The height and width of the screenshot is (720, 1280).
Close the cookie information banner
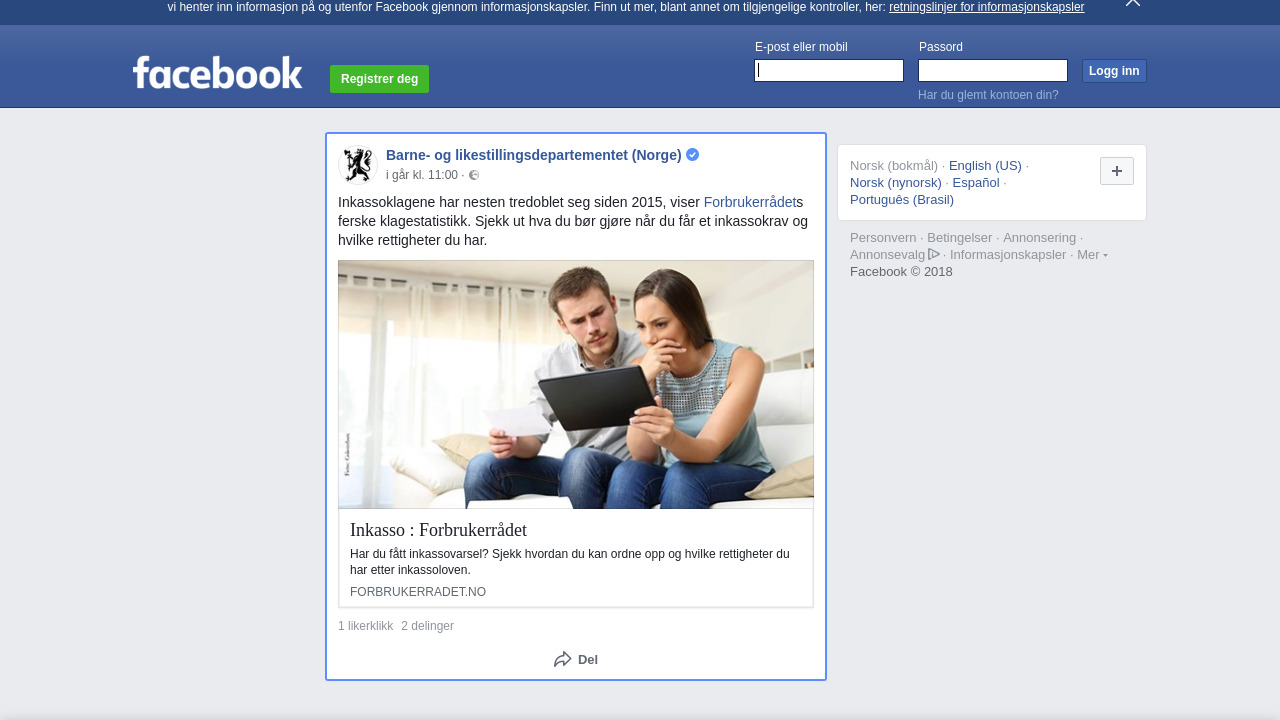pos(1132,3)
